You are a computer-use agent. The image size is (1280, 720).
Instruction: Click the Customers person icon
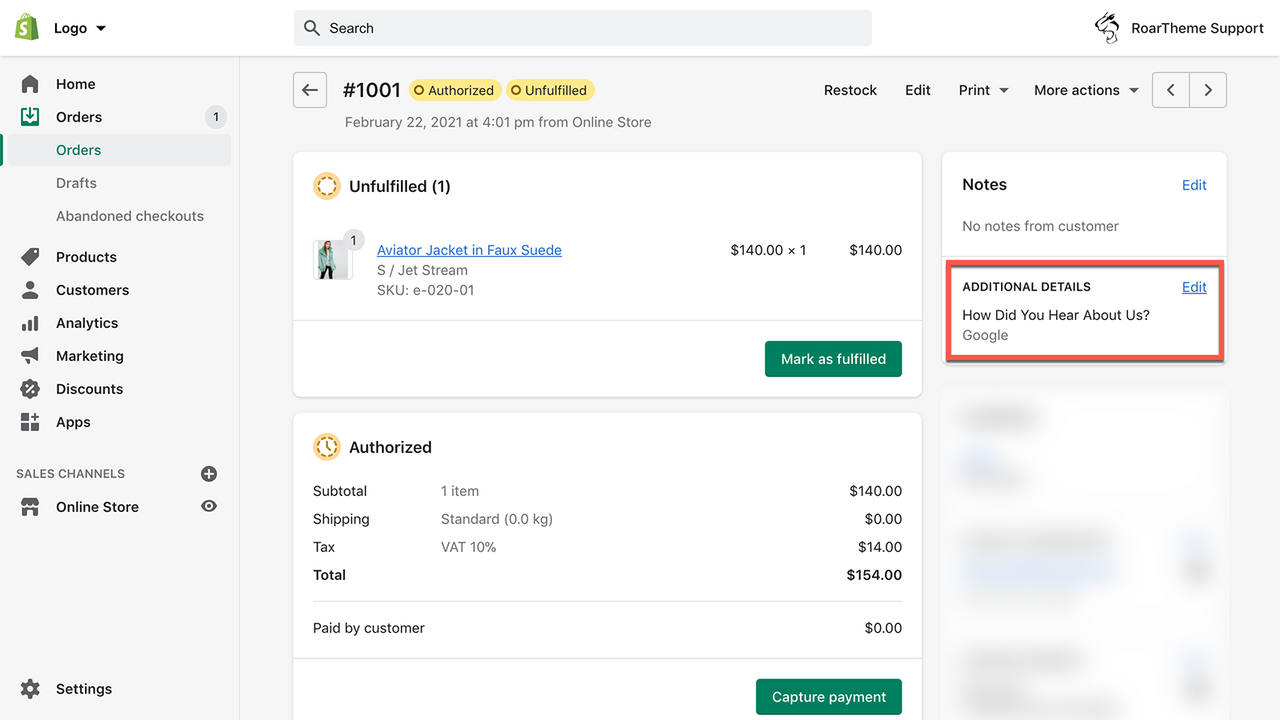(30, 290)
